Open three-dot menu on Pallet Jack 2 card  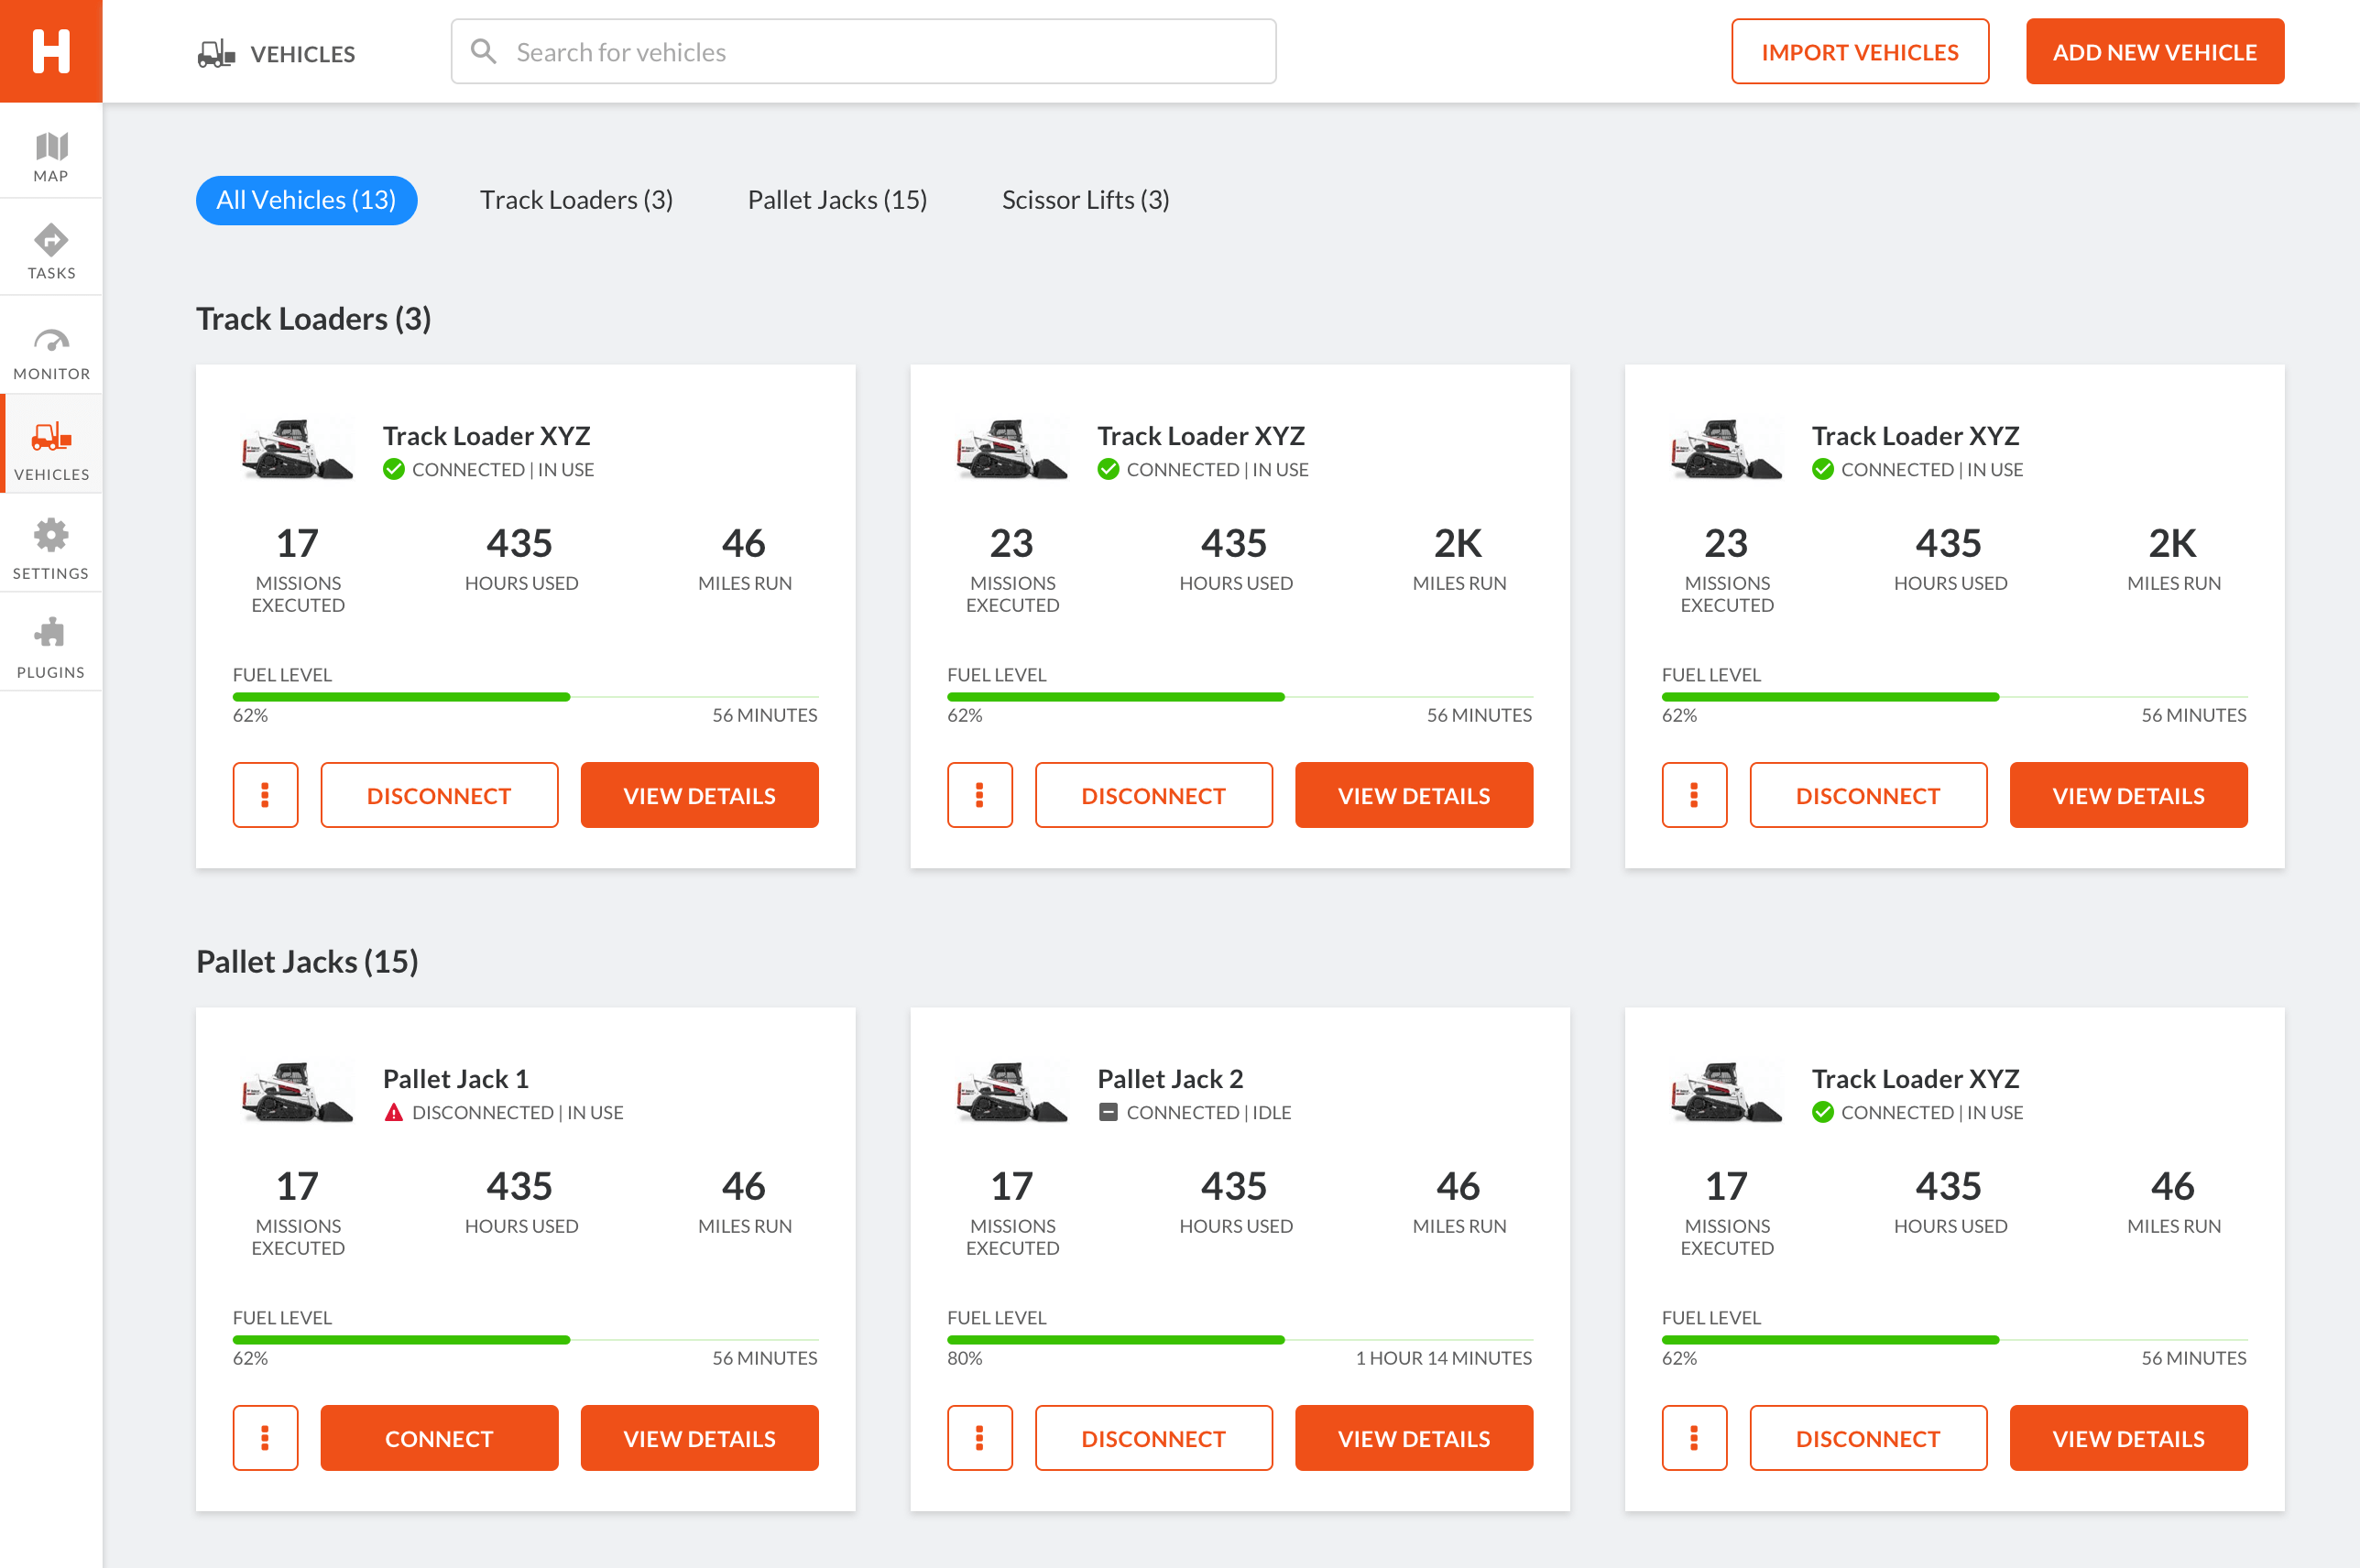[979, 1438]
